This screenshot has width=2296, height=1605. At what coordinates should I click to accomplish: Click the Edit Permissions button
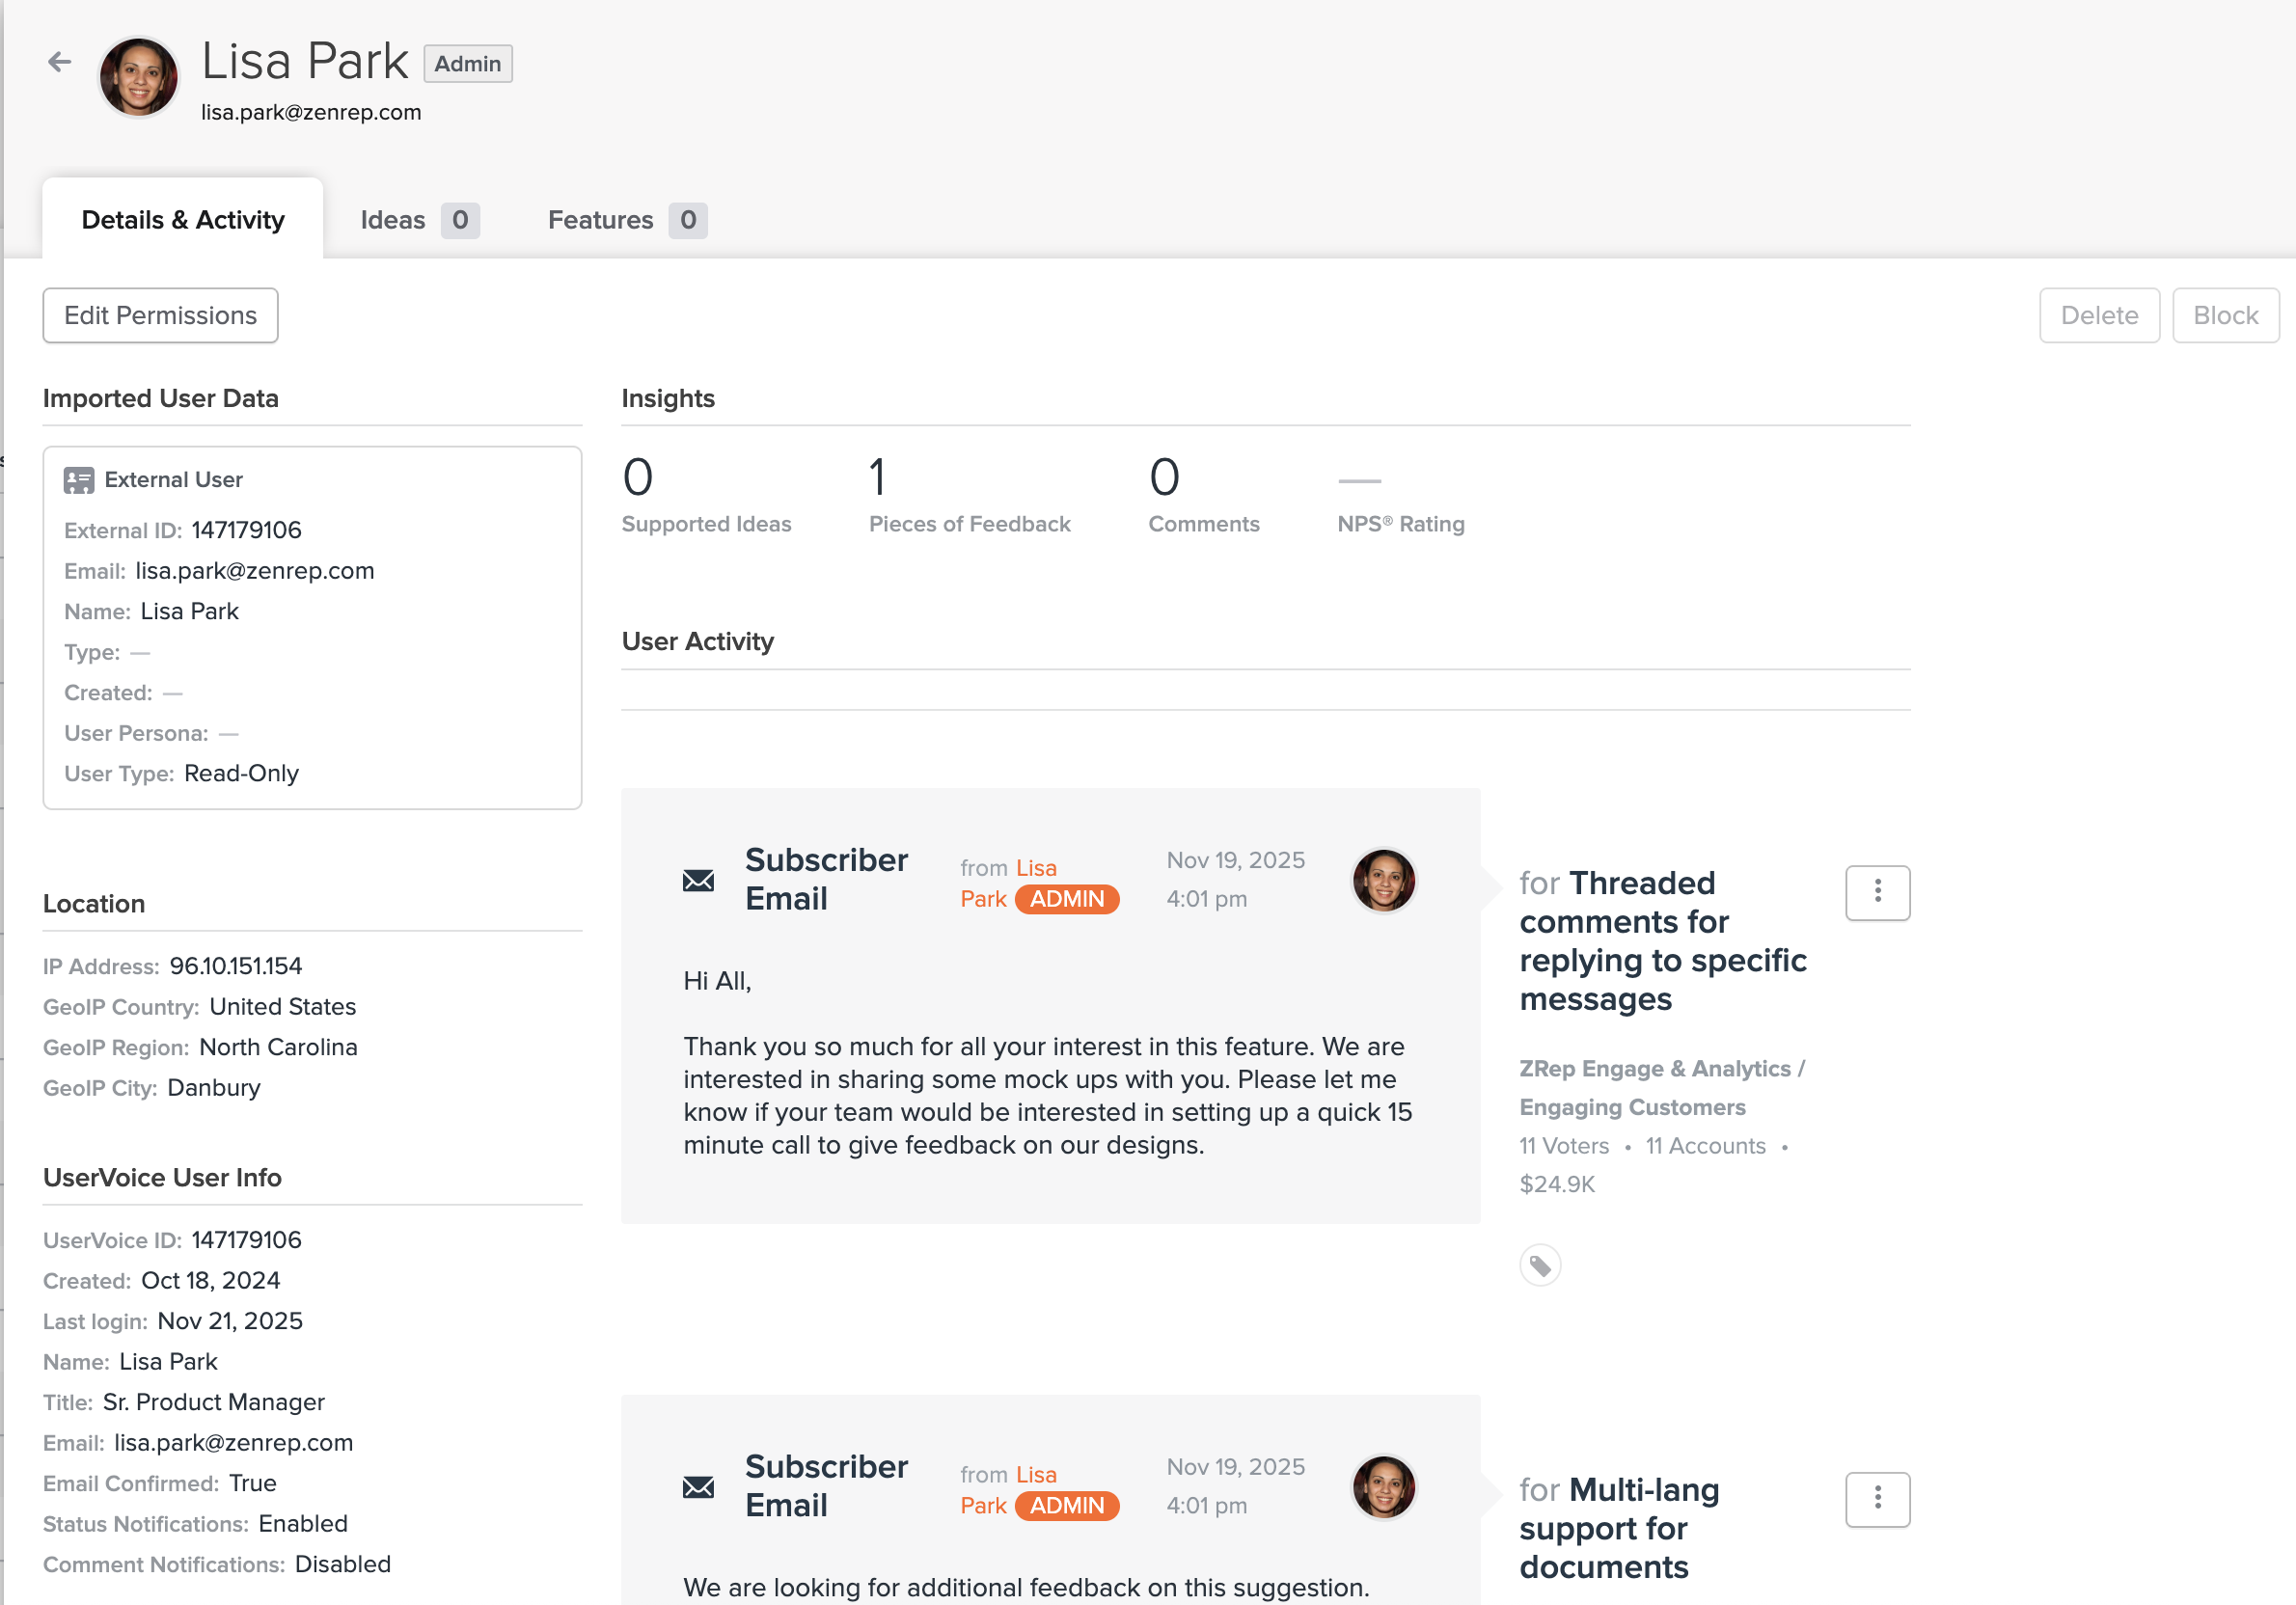click(160, 316)
